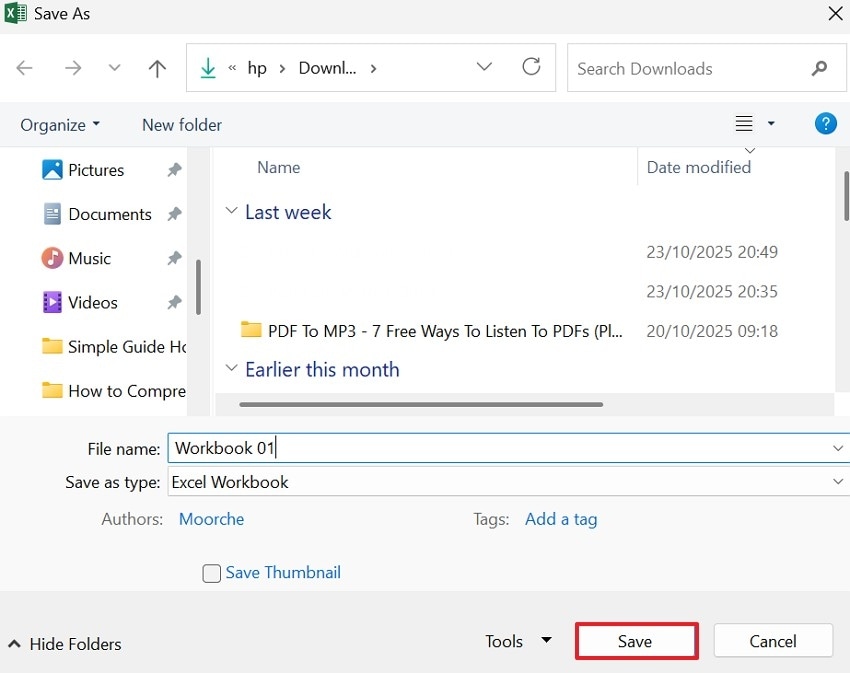Click the 23/10/2025 20:49 row
The image size is (850, 673).
[x=712, y=252]
